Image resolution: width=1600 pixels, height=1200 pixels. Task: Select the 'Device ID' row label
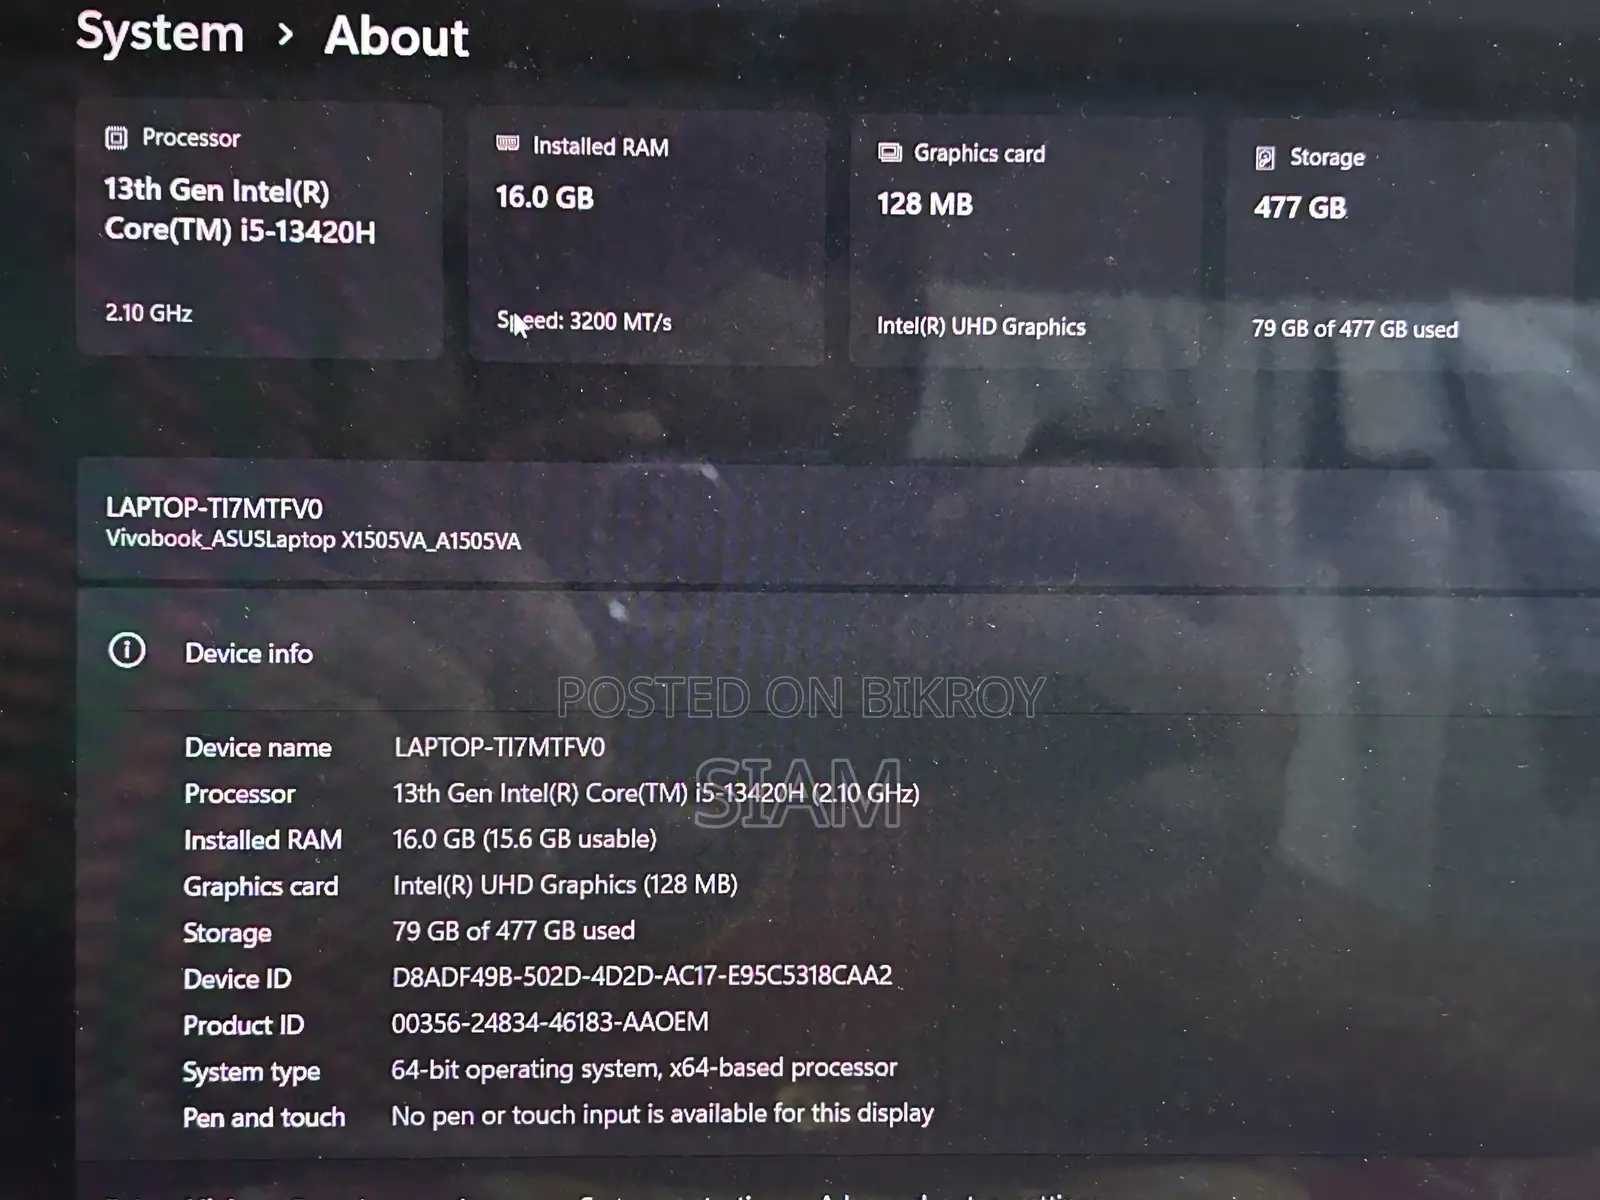point(237,979)
